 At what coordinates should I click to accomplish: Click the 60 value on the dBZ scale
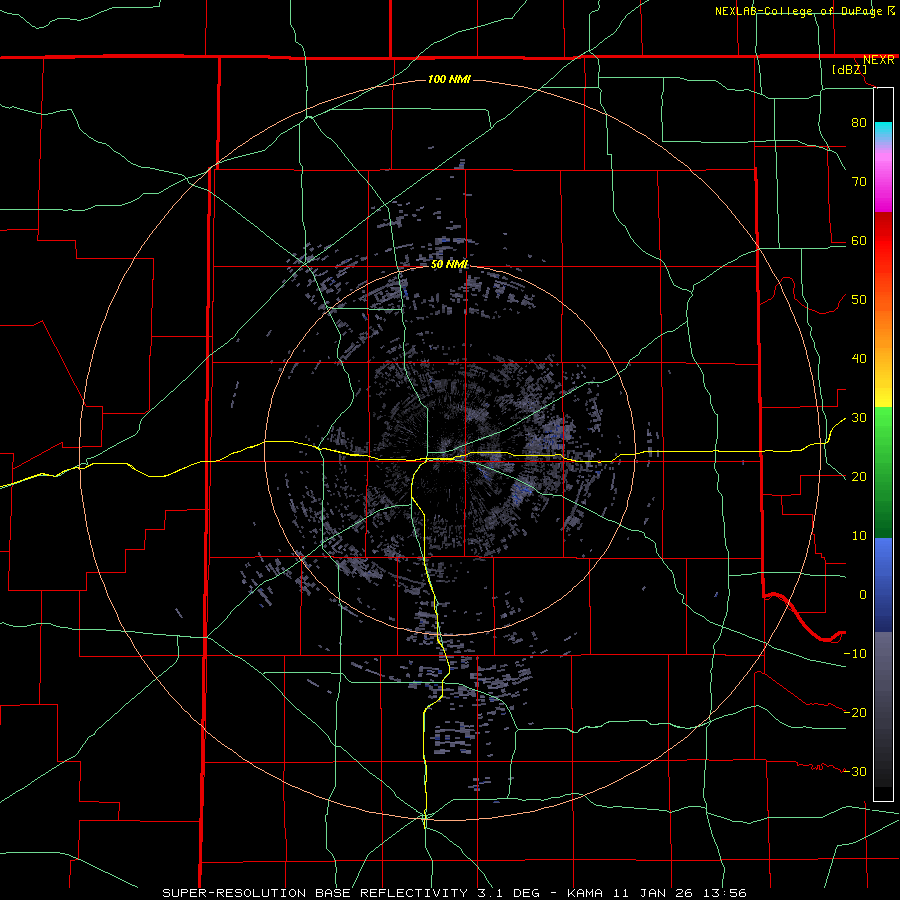(x=859, y=240)
